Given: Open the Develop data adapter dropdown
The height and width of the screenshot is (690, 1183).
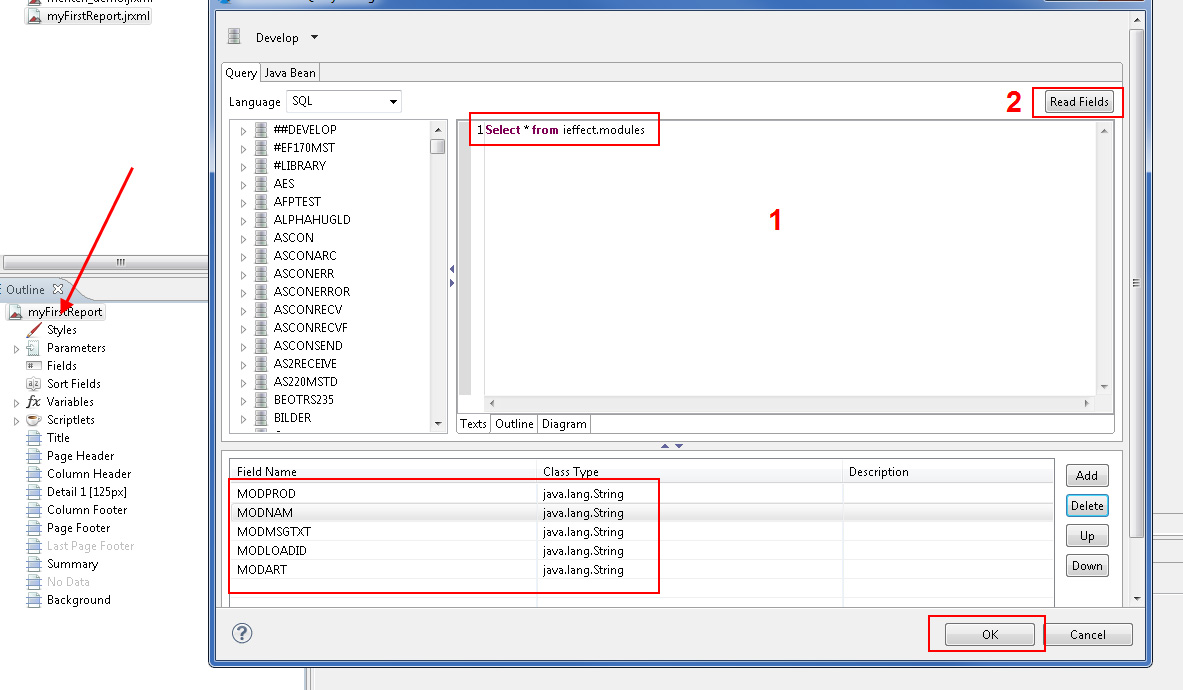Looking at the screenshot, I should point(314,38).
